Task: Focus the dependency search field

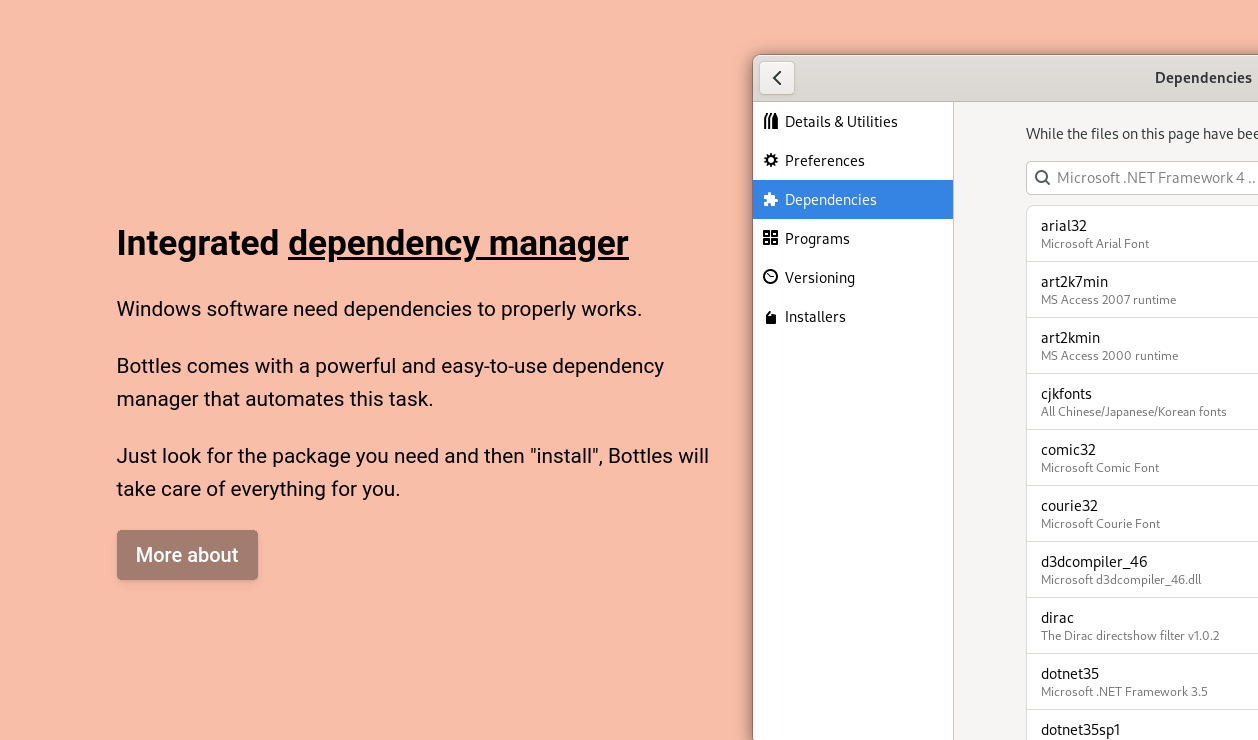Action: coord(1150,178)
